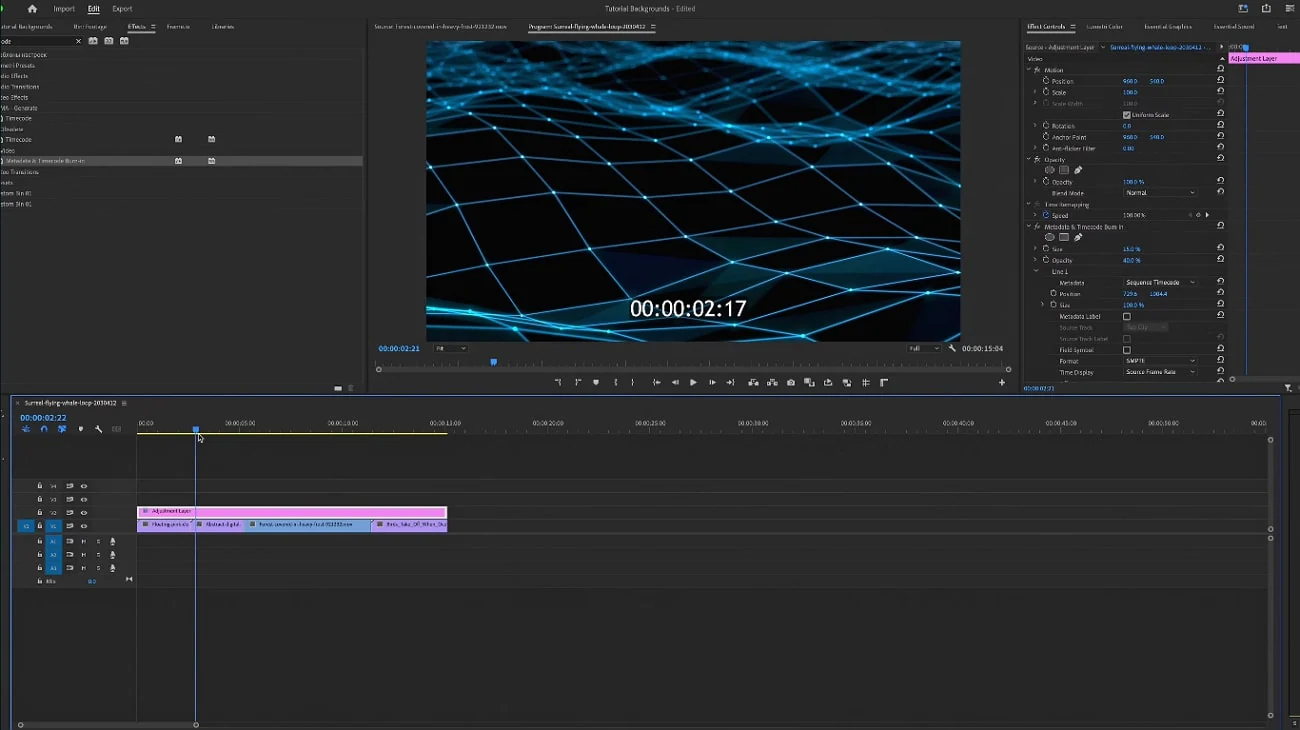The image size is (1300, 730).
Task: Toggle nest sequence insert mode in timeline
Action: point(26,429)
